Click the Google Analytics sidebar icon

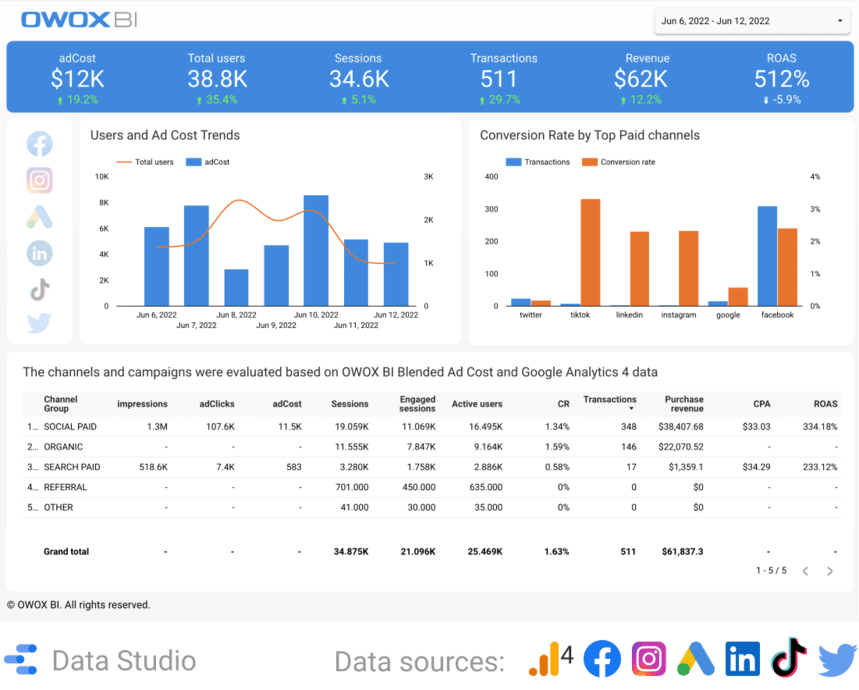[39, 216]
